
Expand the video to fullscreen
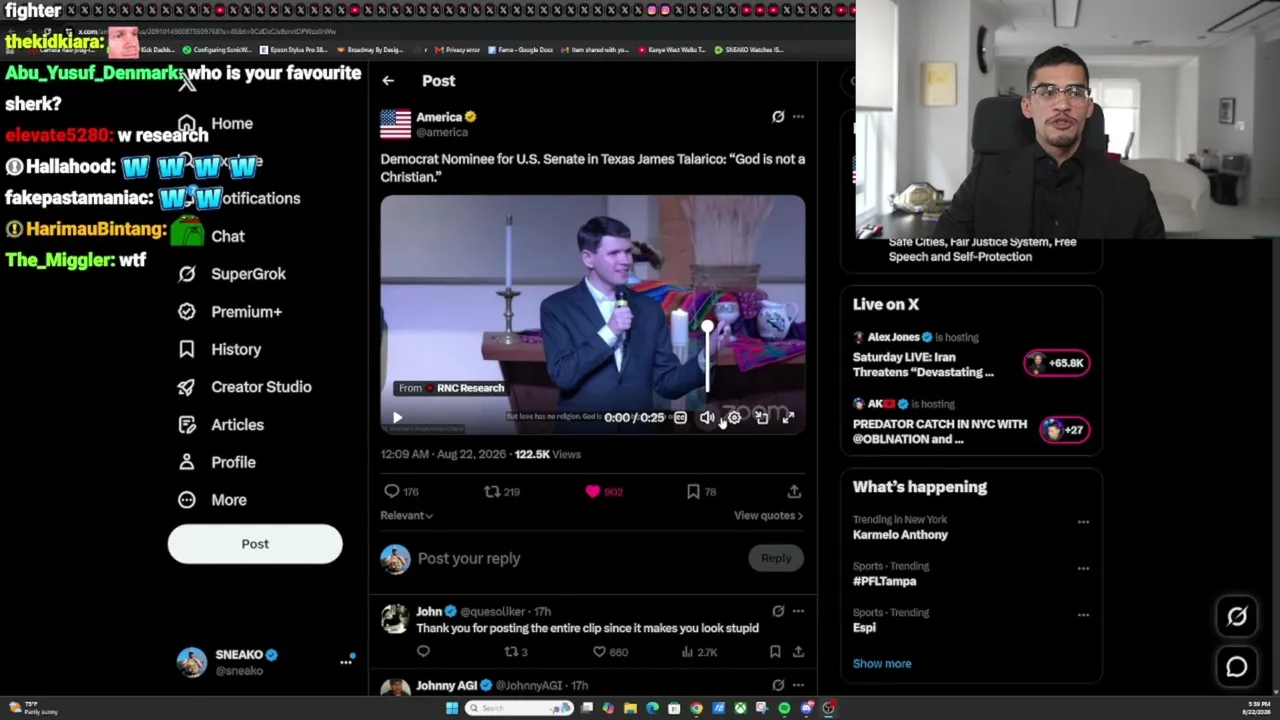pos(788,418)
